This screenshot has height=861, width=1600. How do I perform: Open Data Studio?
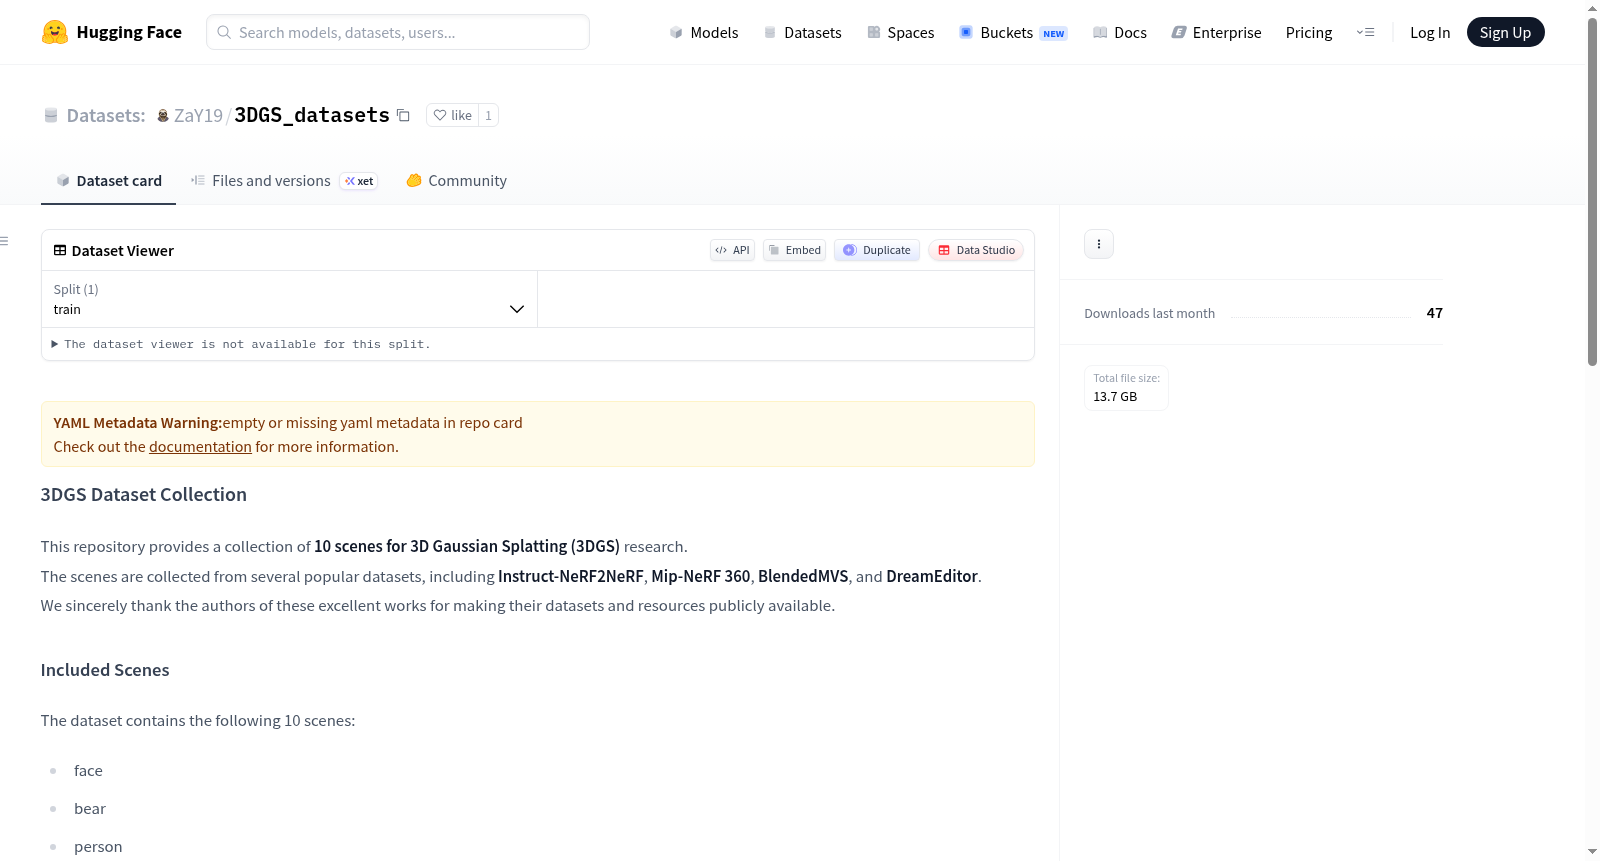coord(976,250)
